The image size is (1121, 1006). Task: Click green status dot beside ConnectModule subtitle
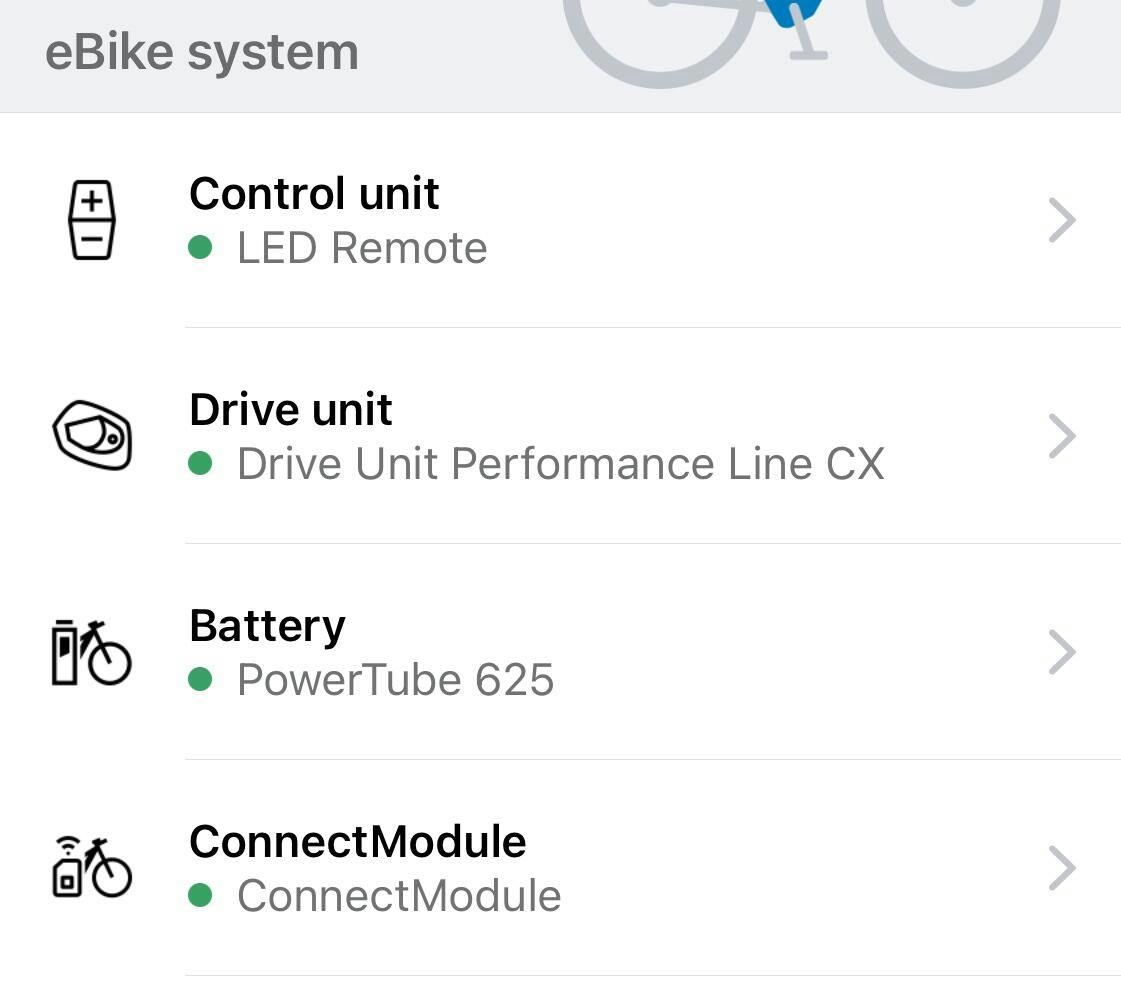coord(200,895)
